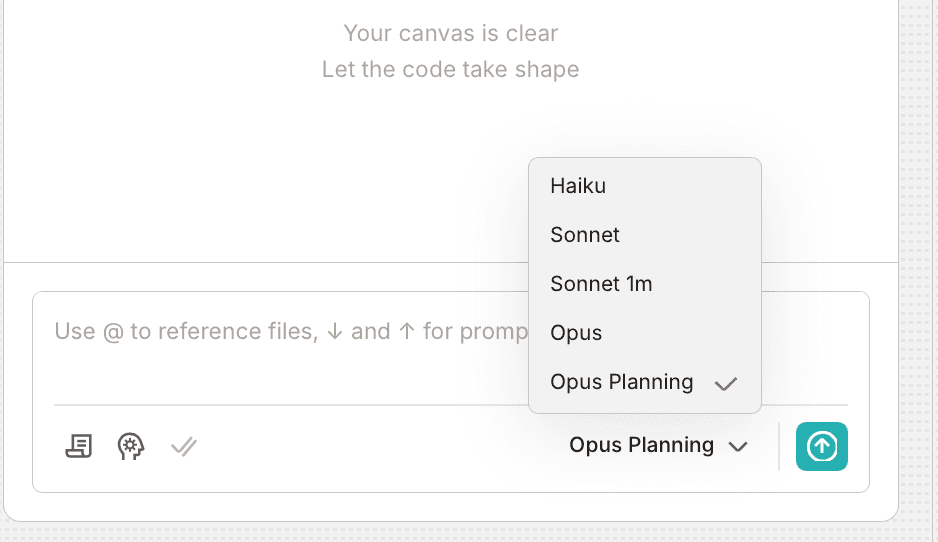The image size is (938, 542).
Task: Select the Opus model entry
Action: click(x=576, y=333)
